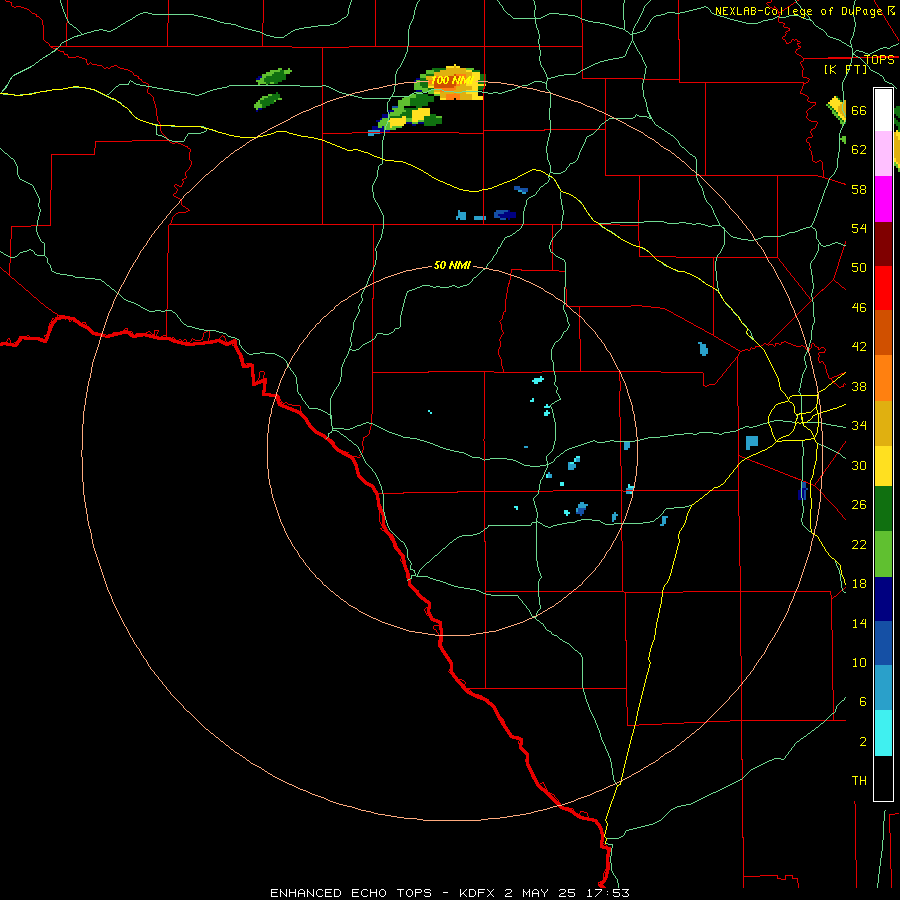Click the orange-yellow storm cell under 100 NMI label
900x900 pixels.
pyautogui.click(x=453, y=84)
